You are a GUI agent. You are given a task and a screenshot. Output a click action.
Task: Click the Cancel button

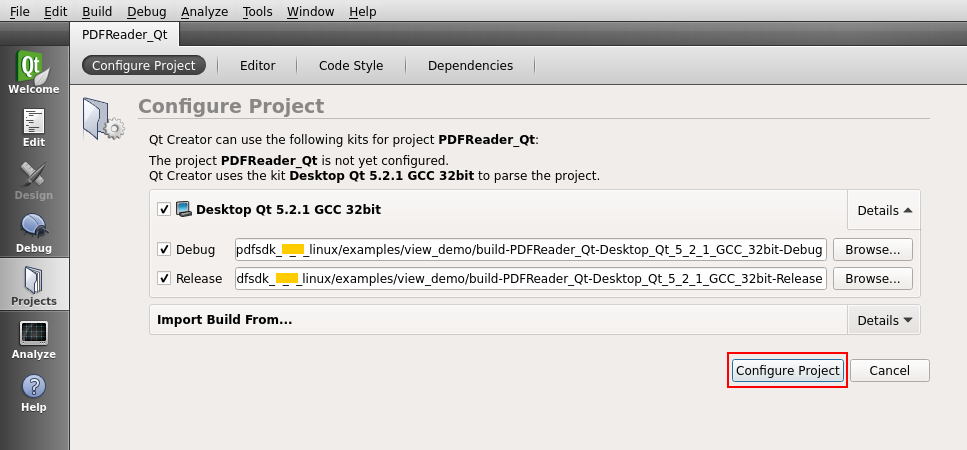click(x=889, y=371)
